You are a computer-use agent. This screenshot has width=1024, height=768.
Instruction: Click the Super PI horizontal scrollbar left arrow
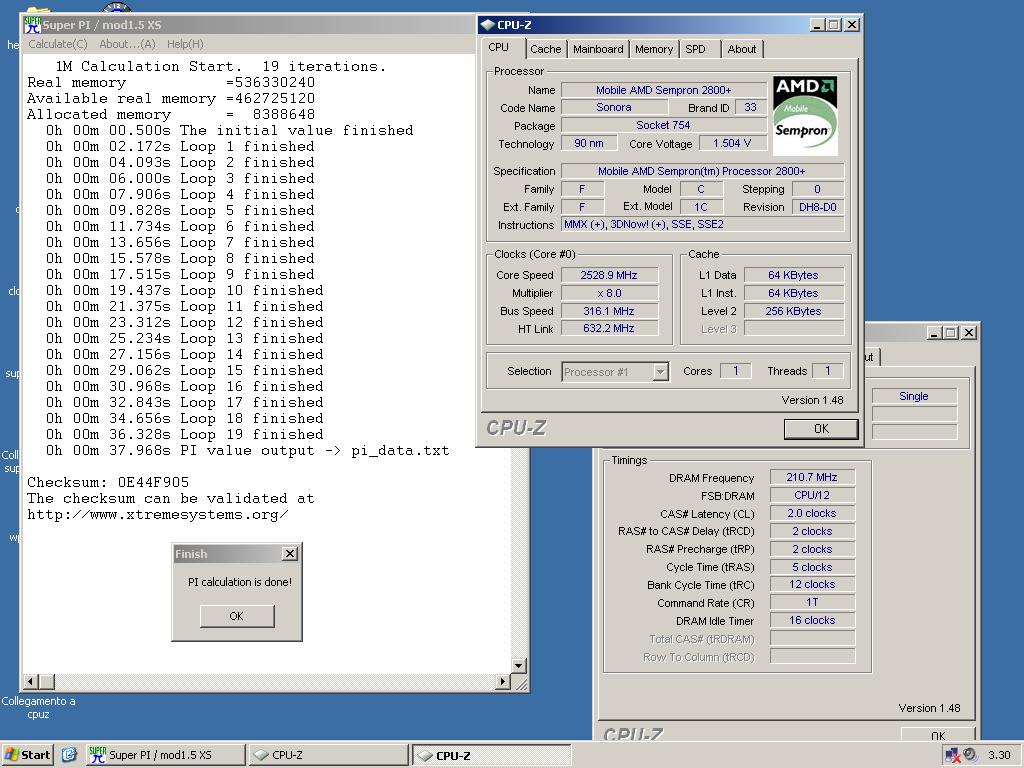coord(30,682)
